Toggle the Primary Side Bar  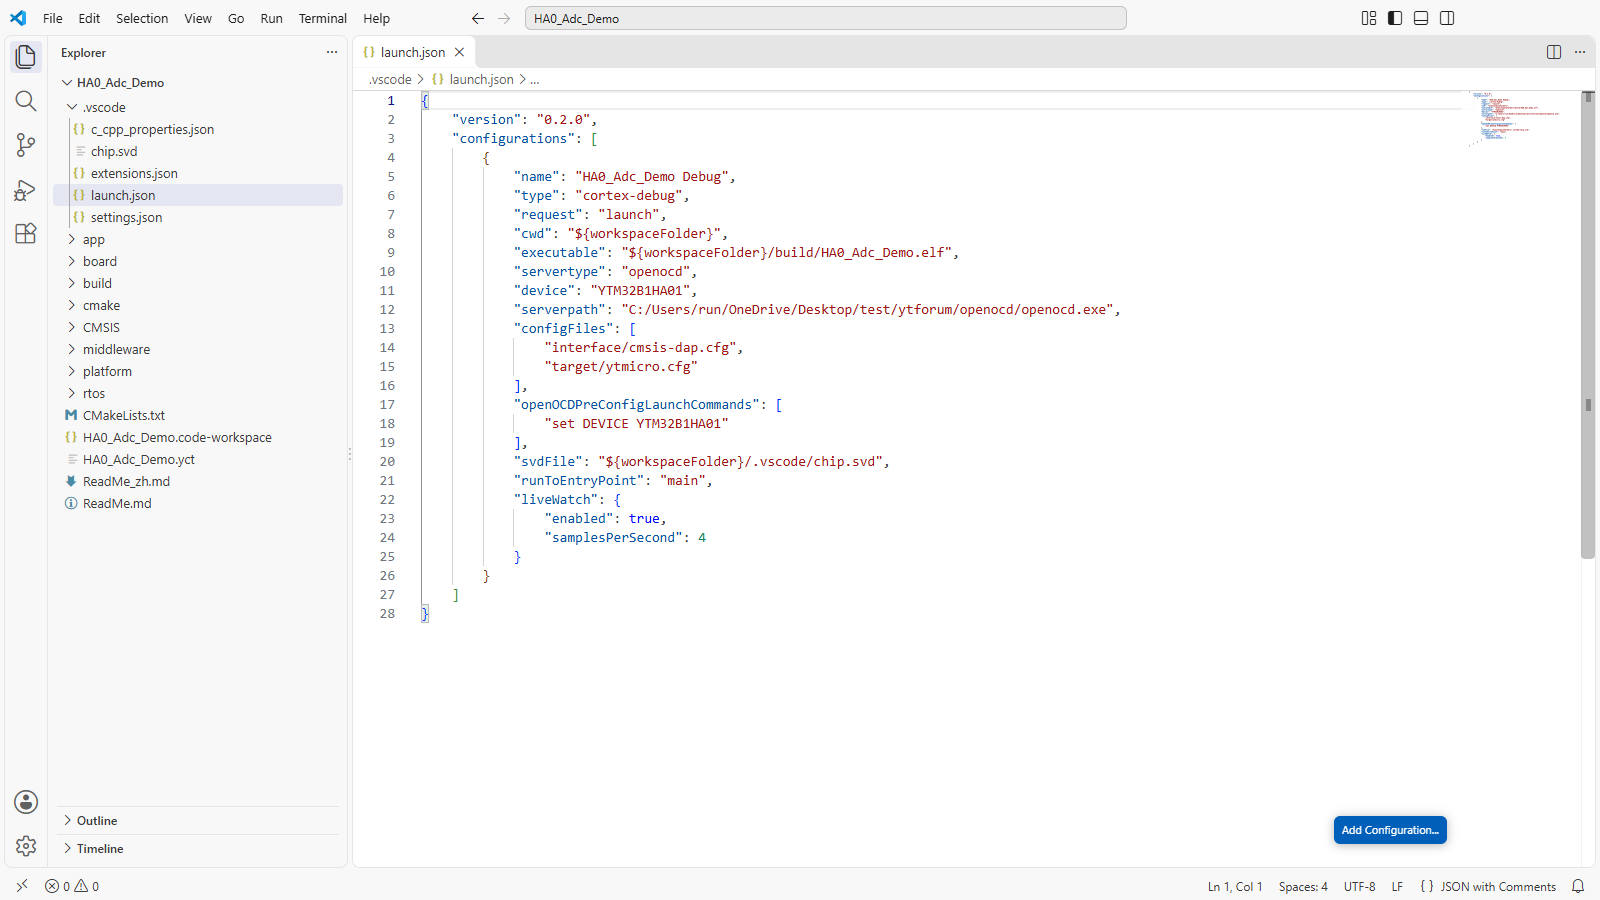point(1395,18)
